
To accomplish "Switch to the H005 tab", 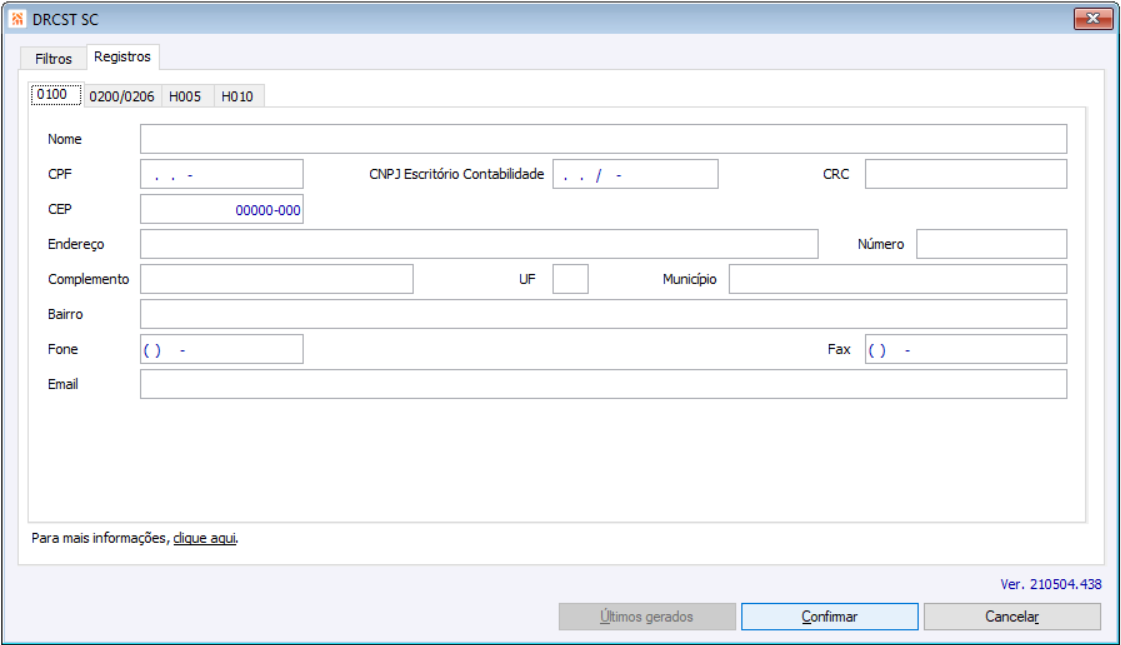I will (185, 97).
